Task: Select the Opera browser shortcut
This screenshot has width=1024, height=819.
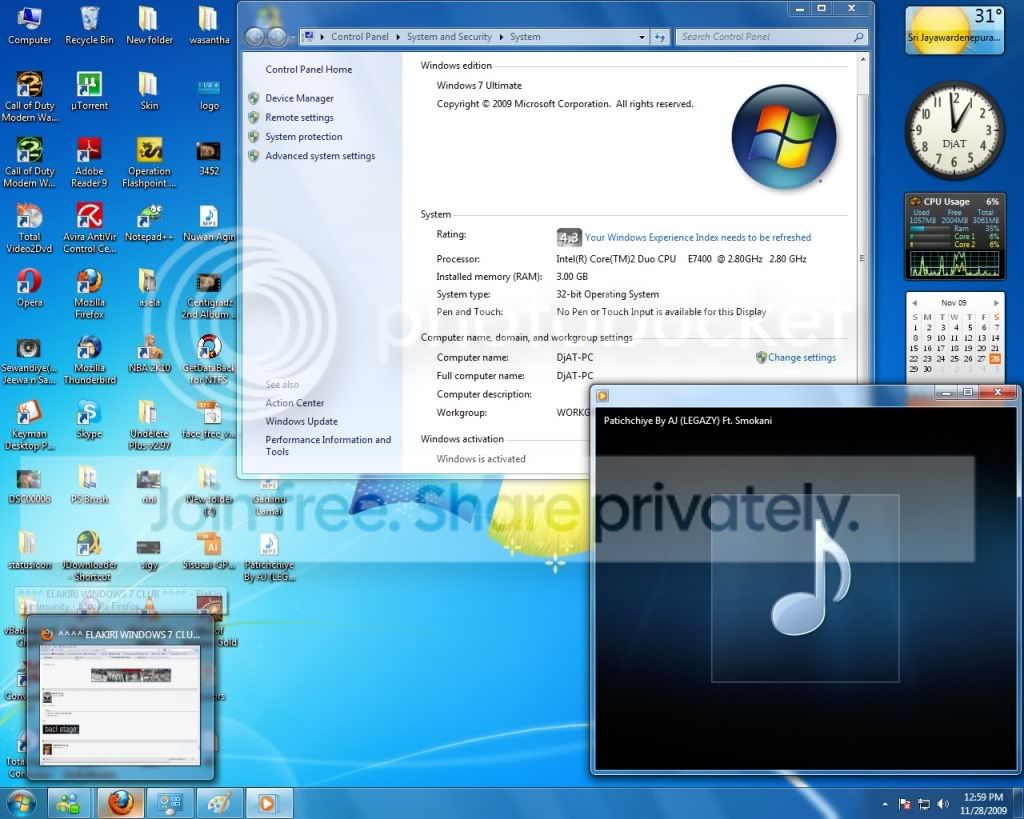Action: 29,288
